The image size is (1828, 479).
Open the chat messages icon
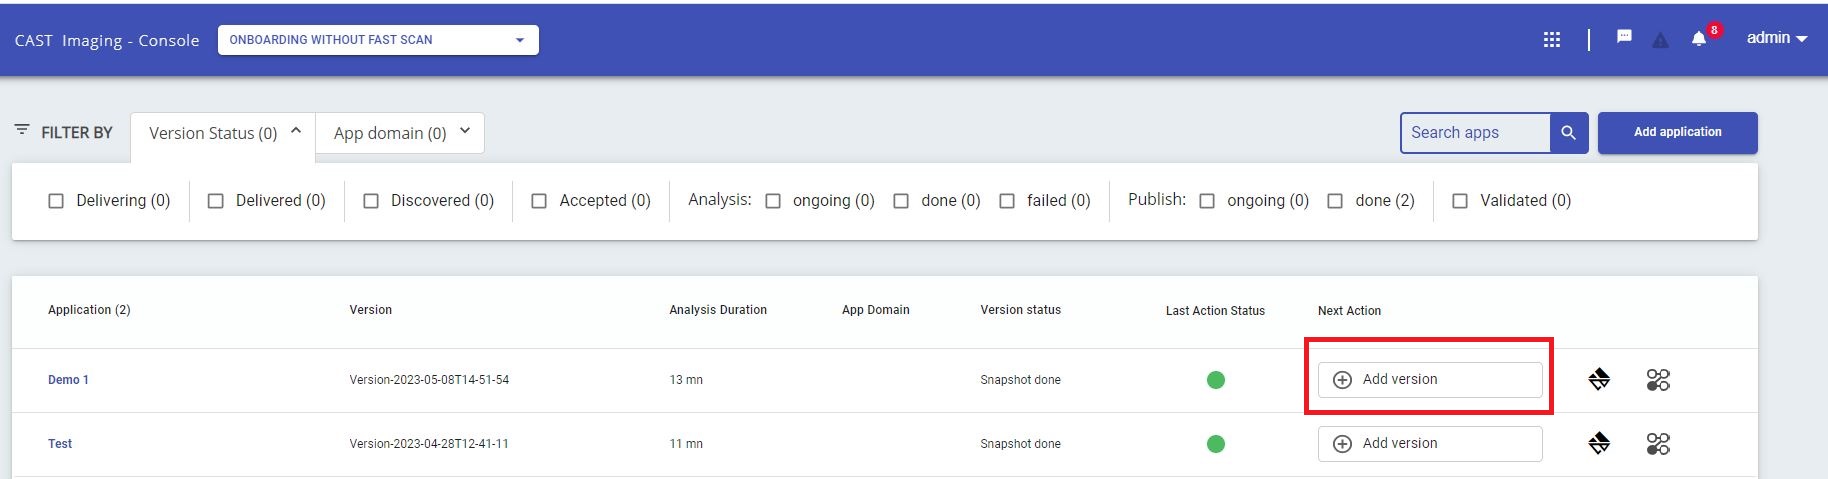pyautogui.click(x=1624, y=37)
